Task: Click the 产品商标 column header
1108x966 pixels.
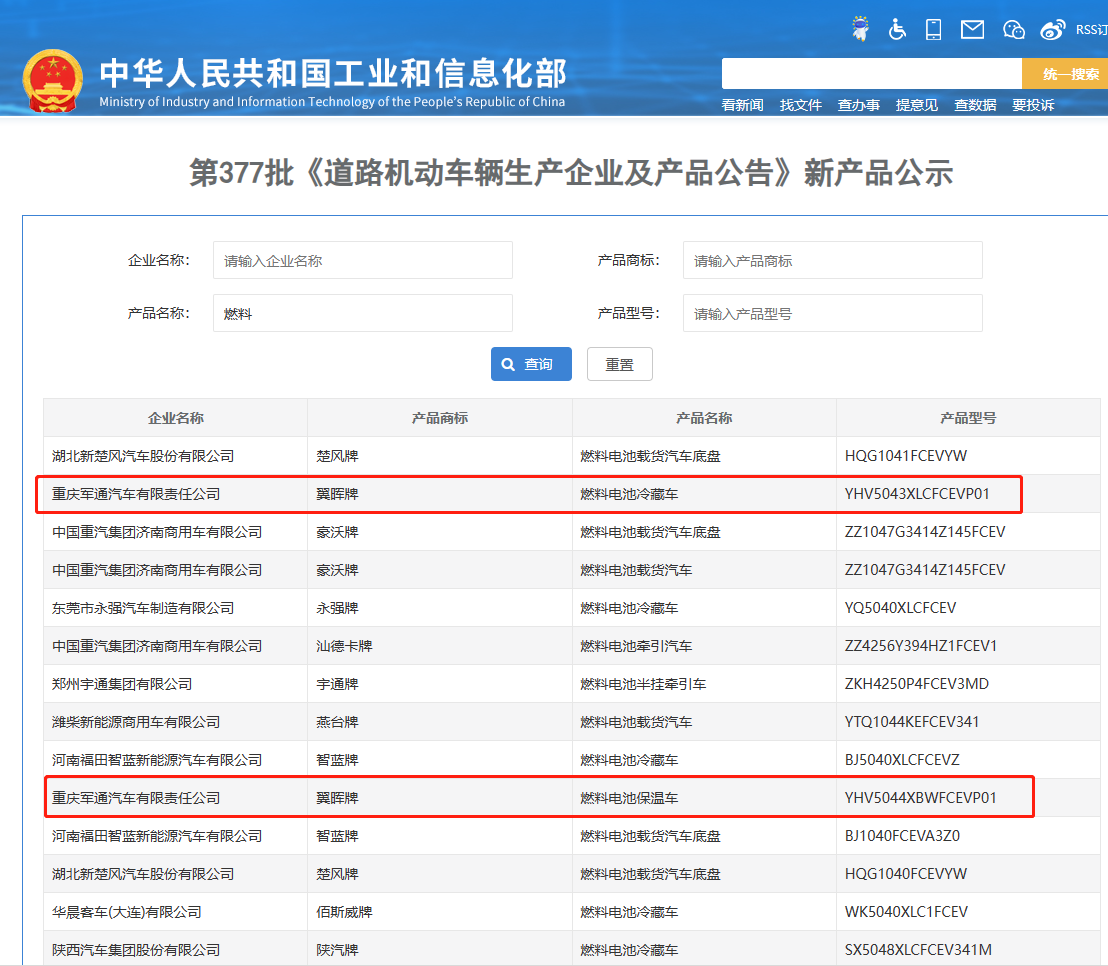Action: pos(440,418)
